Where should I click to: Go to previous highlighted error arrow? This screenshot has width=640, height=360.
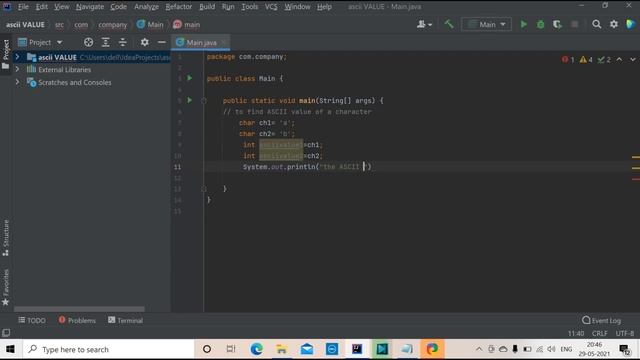[619, 60]
